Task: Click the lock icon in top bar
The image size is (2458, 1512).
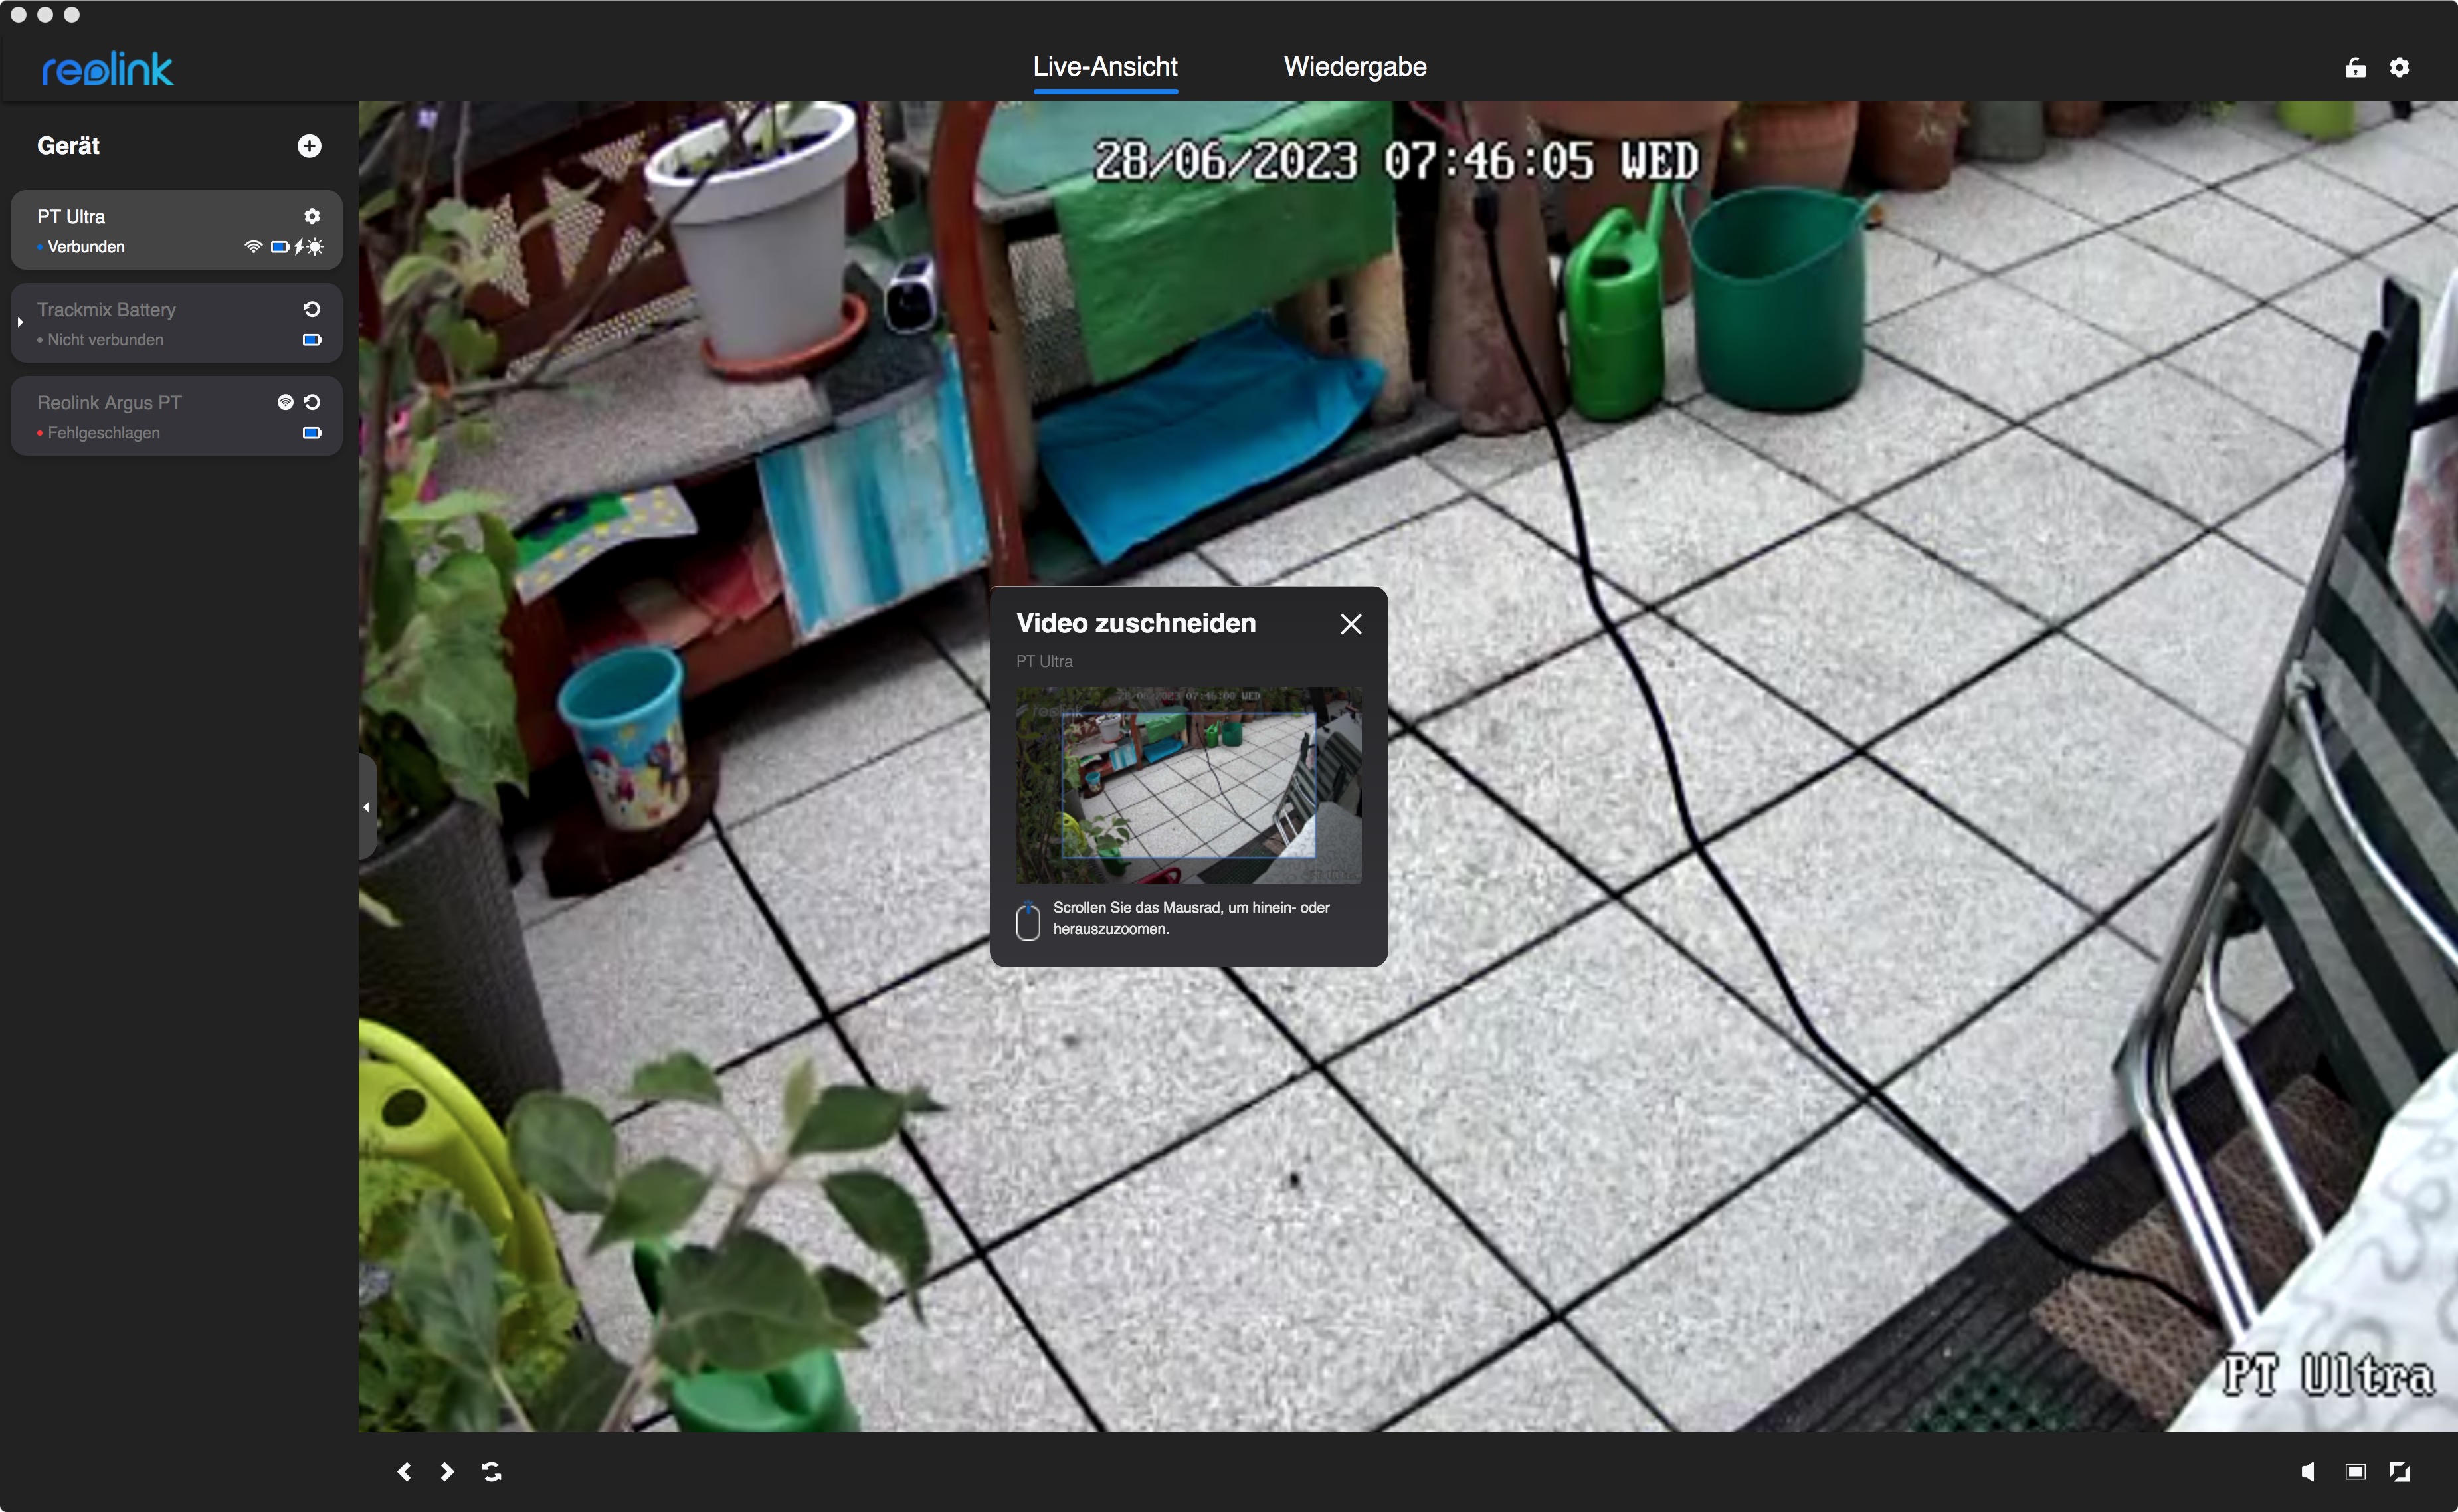Action: (2355, 67)
